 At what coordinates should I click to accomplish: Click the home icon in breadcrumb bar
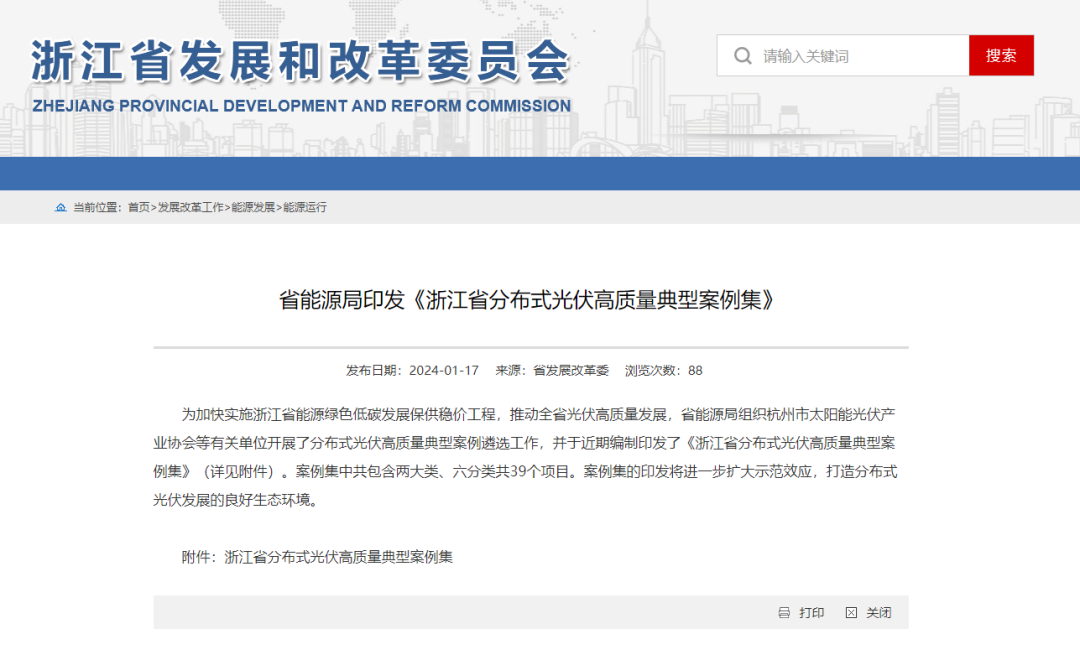click(x=61, y=207)
